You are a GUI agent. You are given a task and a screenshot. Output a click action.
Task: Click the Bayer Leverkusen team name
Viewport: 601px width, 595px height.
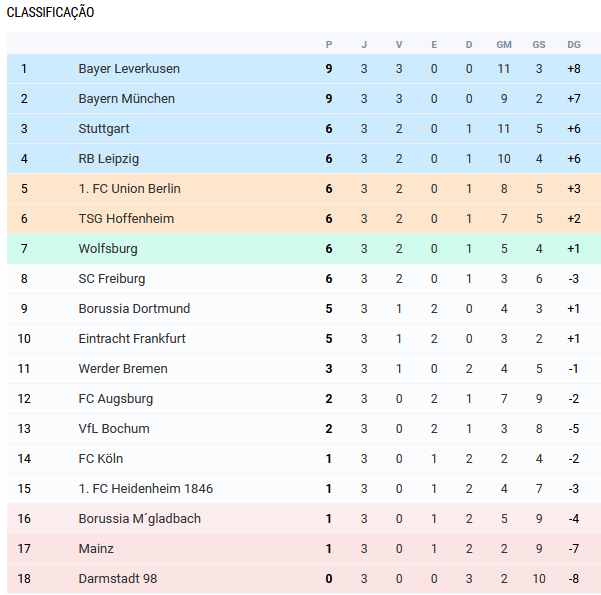129,69
